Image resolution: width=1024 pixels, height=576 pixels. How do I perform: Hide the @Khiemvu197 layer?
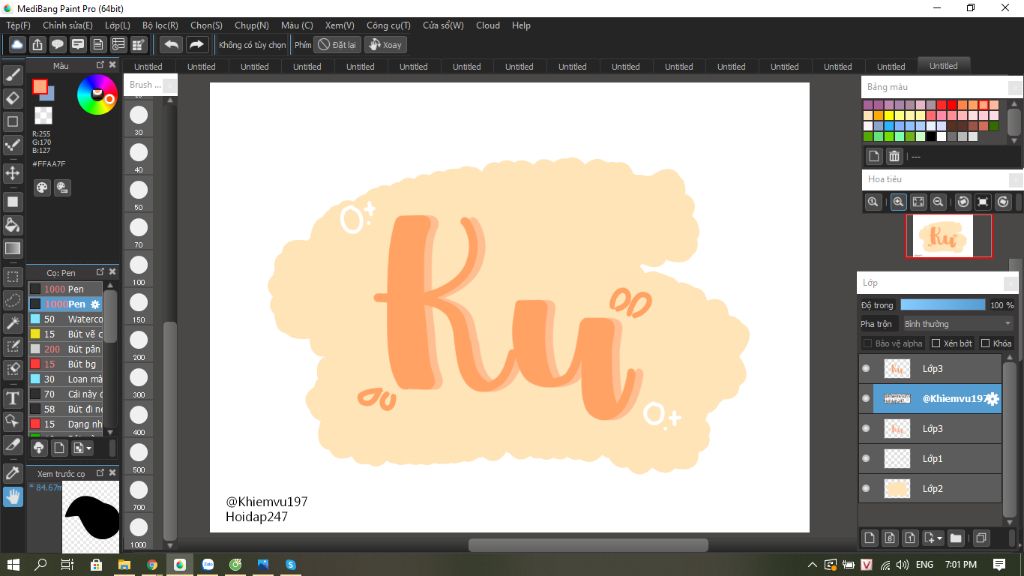pos(866,398)
